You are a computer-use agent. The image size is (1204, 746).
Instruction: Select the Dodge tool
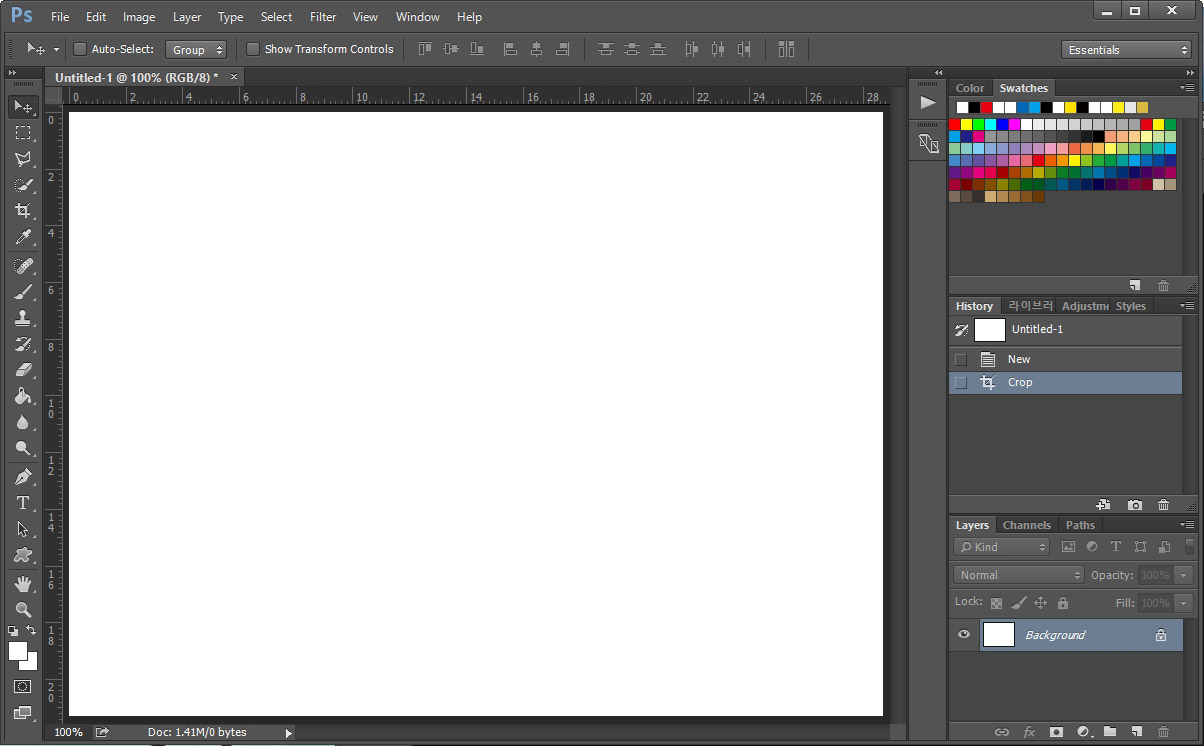click(23, 448)
